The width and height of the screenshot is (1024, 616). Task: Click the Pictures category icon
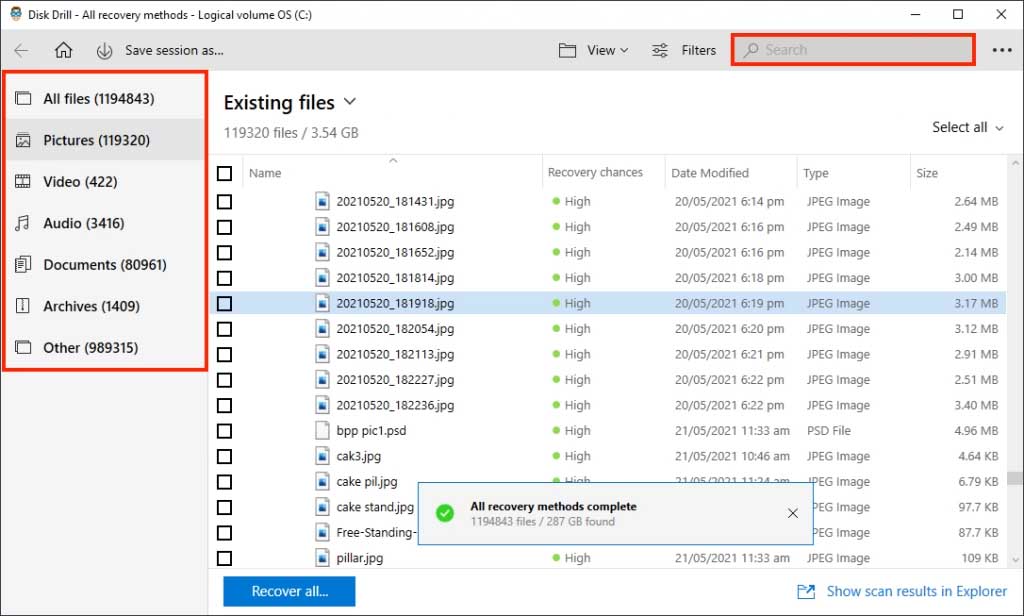point(23,140)
